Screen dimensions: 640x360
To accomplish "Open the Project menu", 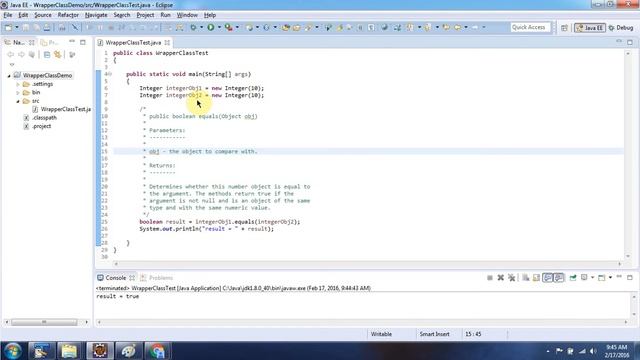I will tap(145, 15).
